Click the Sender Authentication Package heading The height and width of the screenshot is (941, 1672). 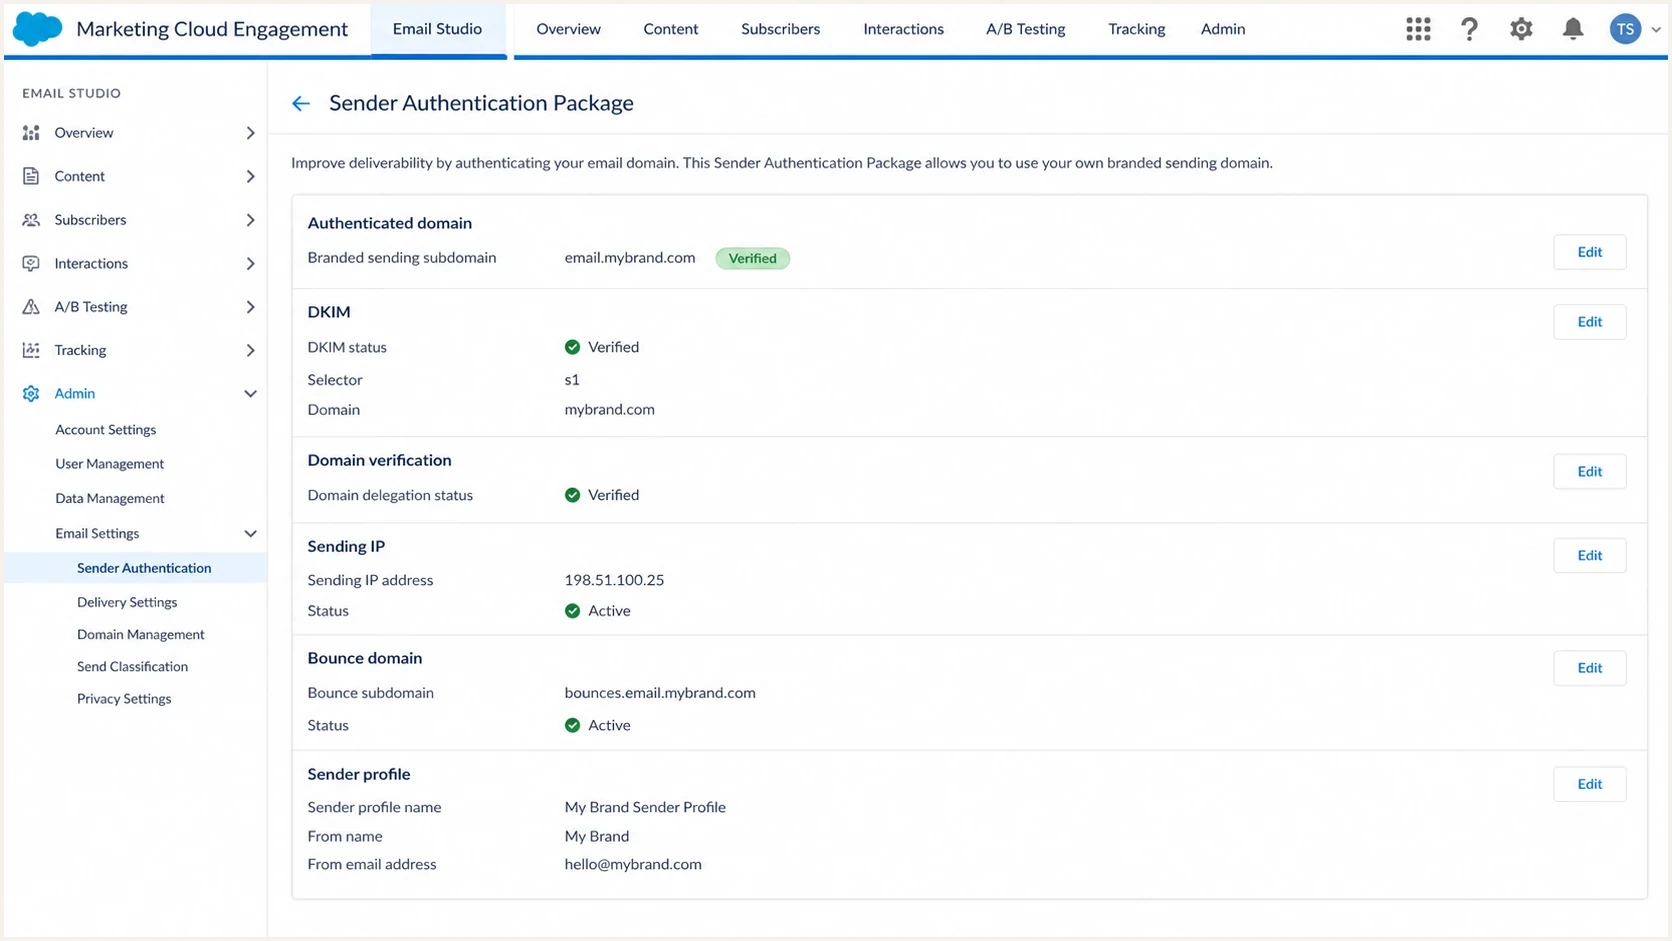point(481,103)
